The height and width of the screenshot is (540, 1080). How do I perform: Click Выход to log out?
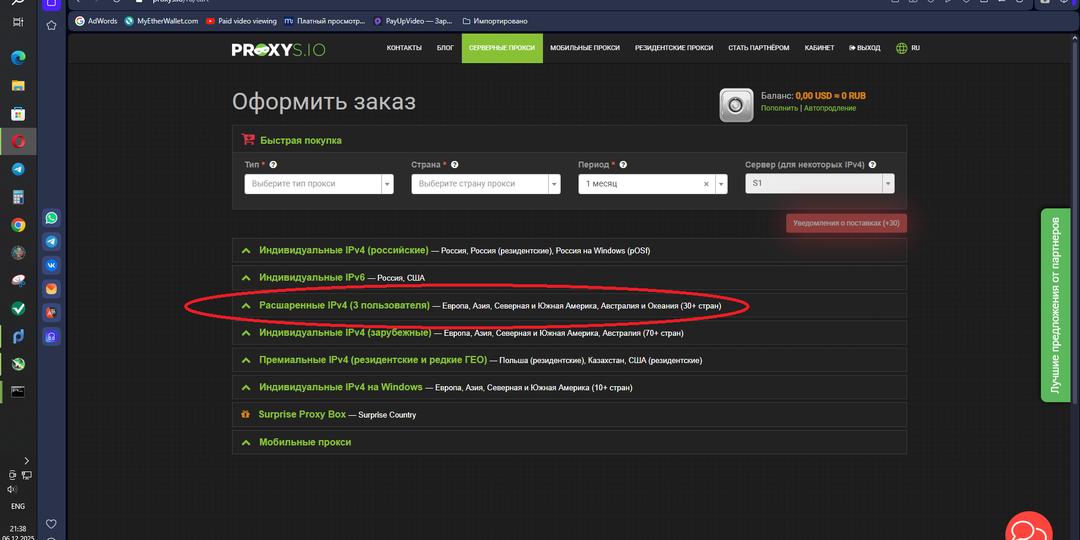(x=864, y=48)
